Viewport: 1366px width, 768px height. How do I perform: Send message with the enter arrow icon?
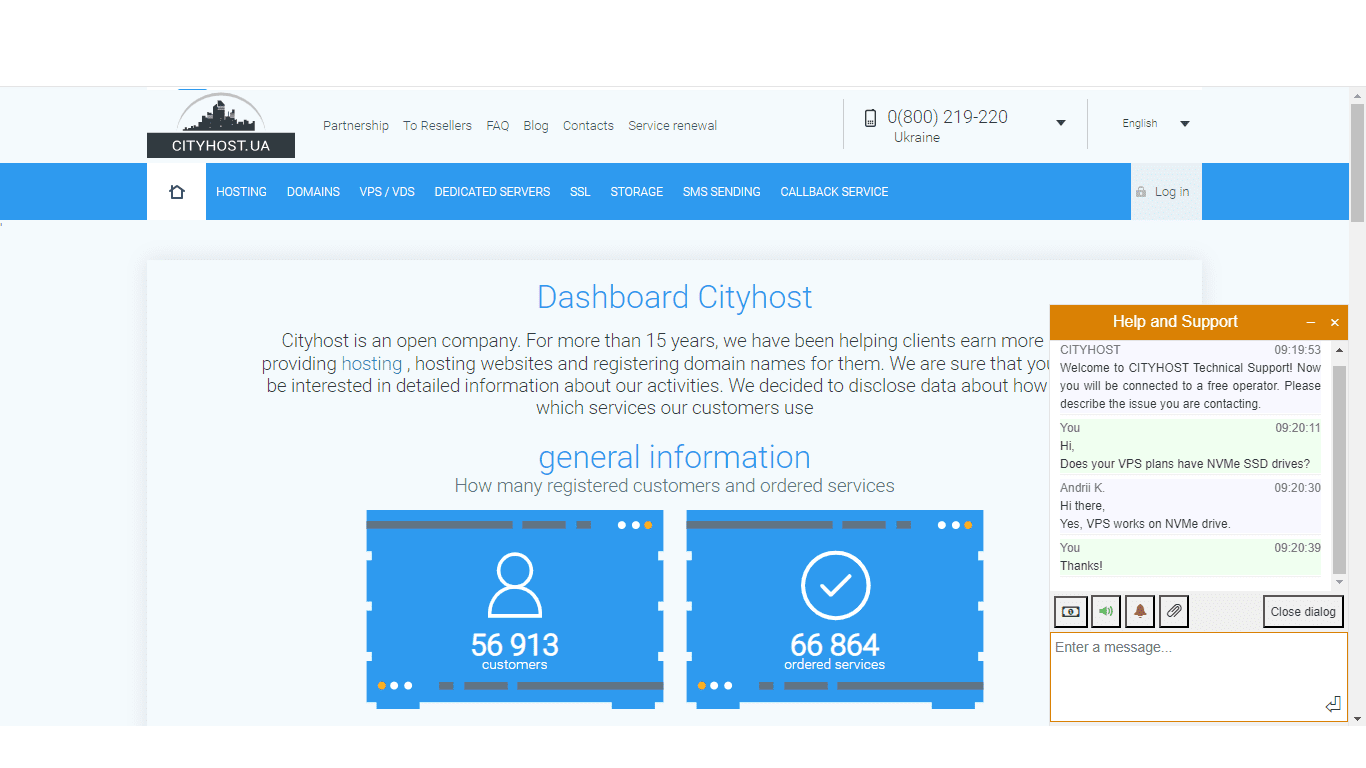(x=1332, y=705)
